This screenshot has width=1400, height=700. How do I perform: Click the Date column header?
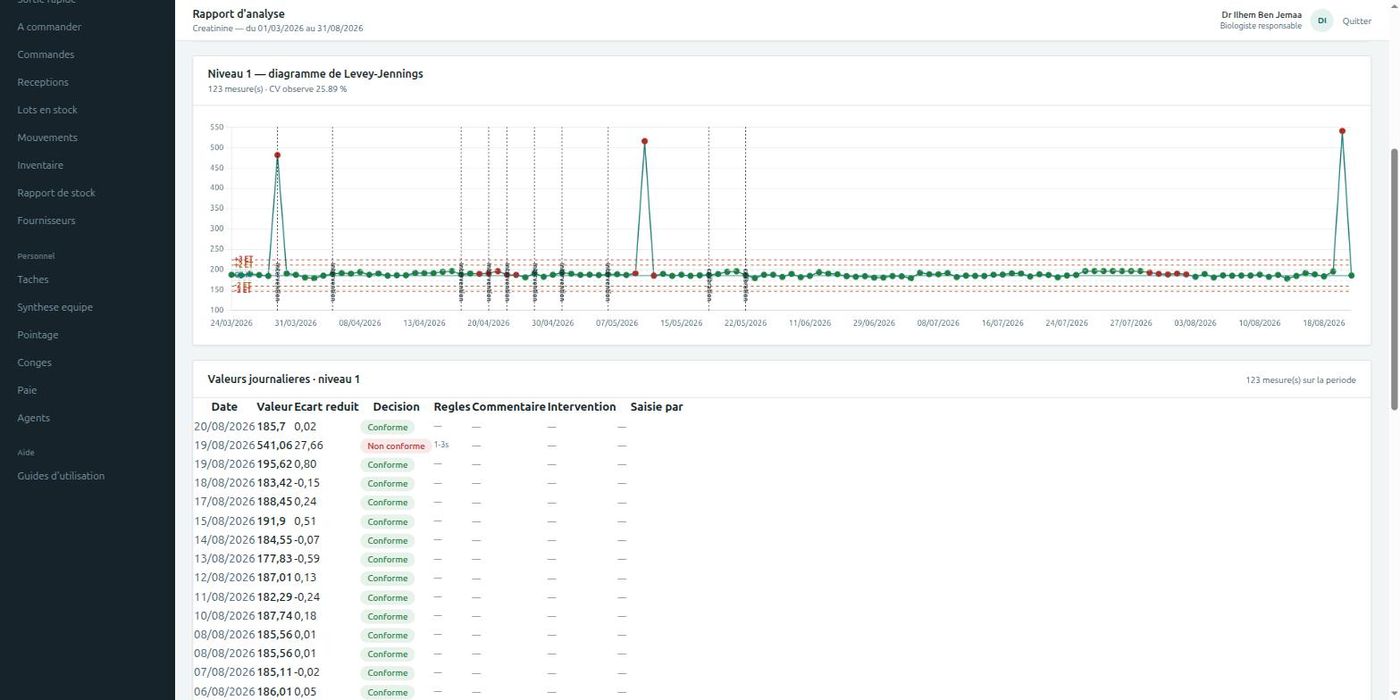pyautogui.click(x=224, y=407)
